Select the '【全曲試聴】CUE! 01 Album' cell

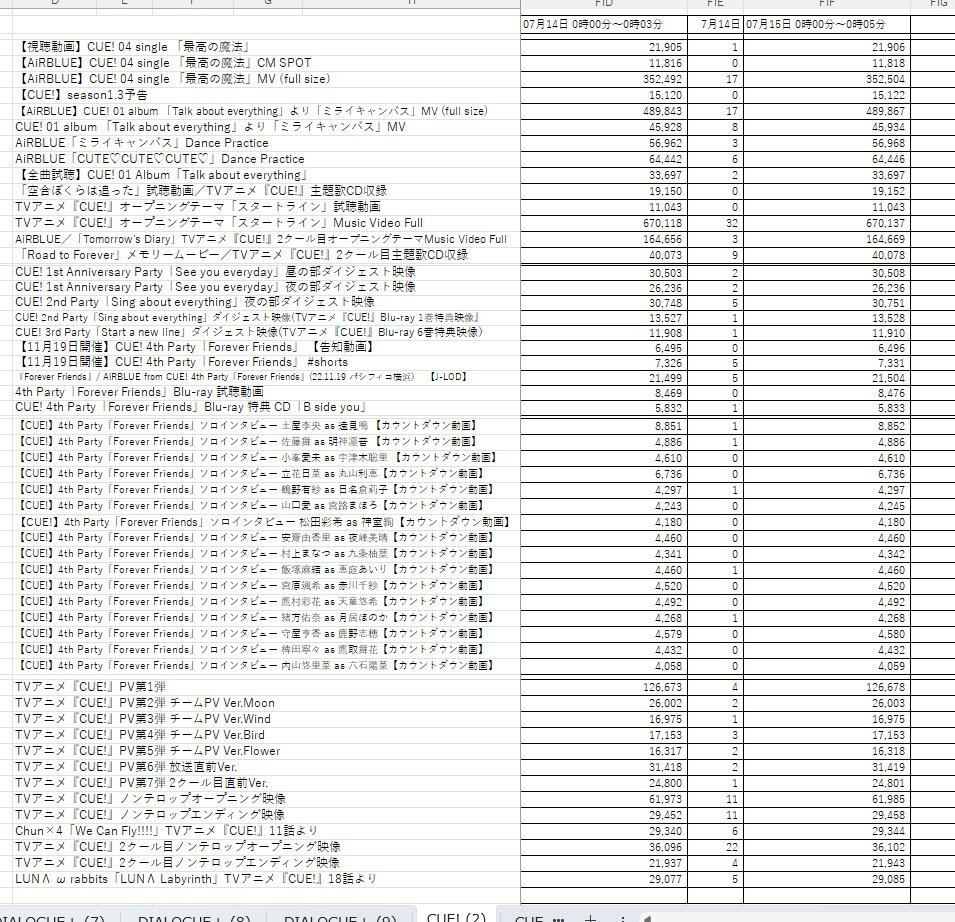click(x=266, y=175)
